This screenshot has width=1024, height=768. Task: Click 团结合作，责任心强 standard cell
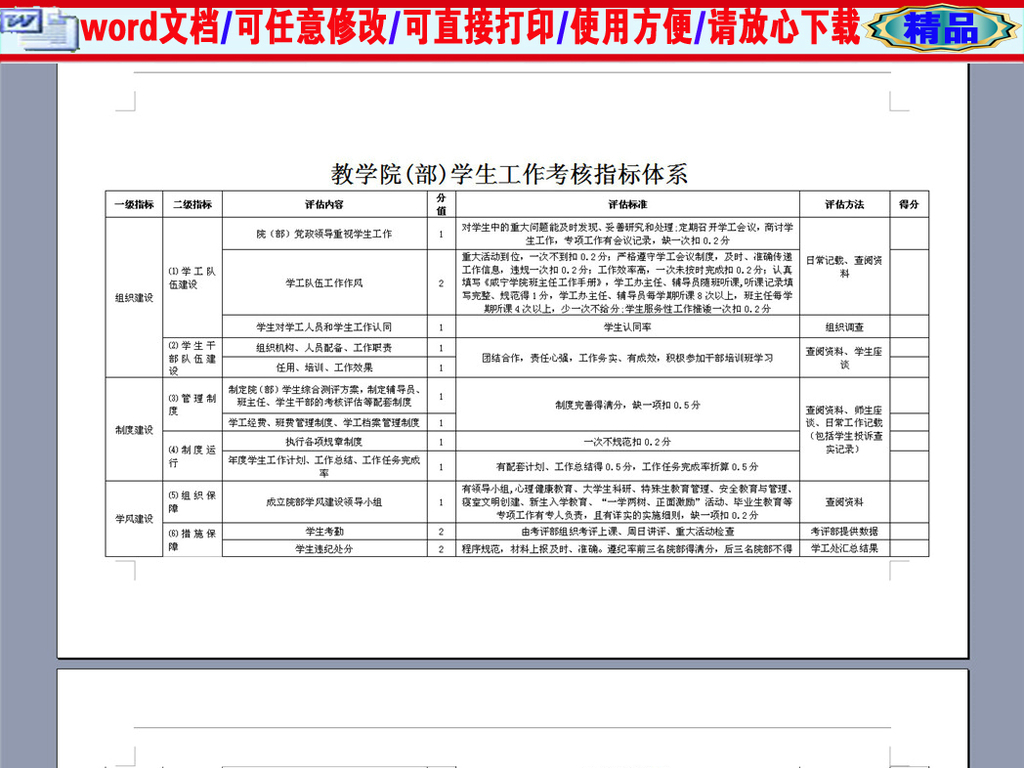click(x=628, y=357)
